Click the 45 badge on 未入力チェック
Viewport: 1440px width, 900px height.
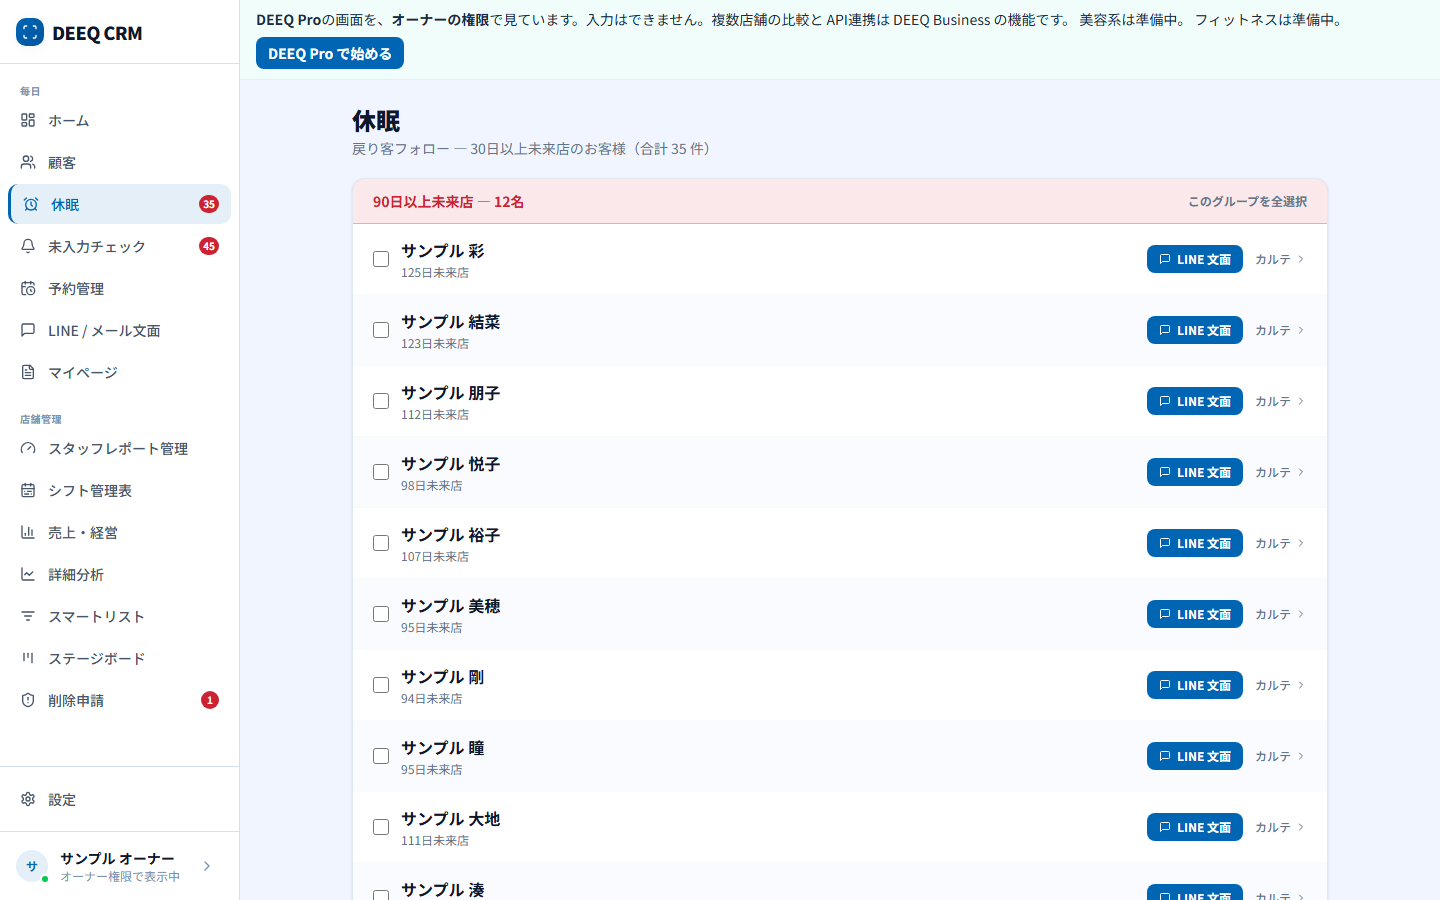coord(209,246)
